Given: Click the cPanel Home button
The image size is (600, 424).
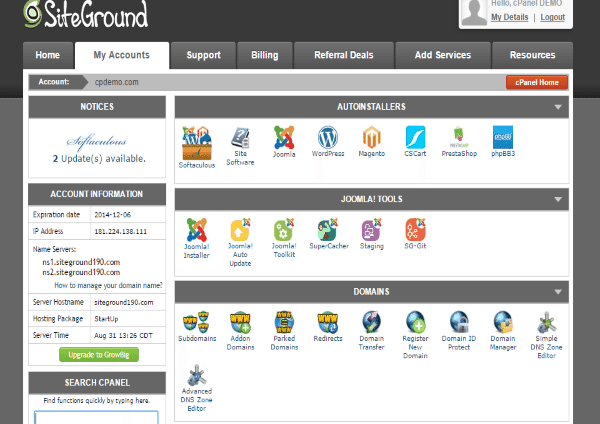Looking at the screenshot, I should click(x=537, y=82).
